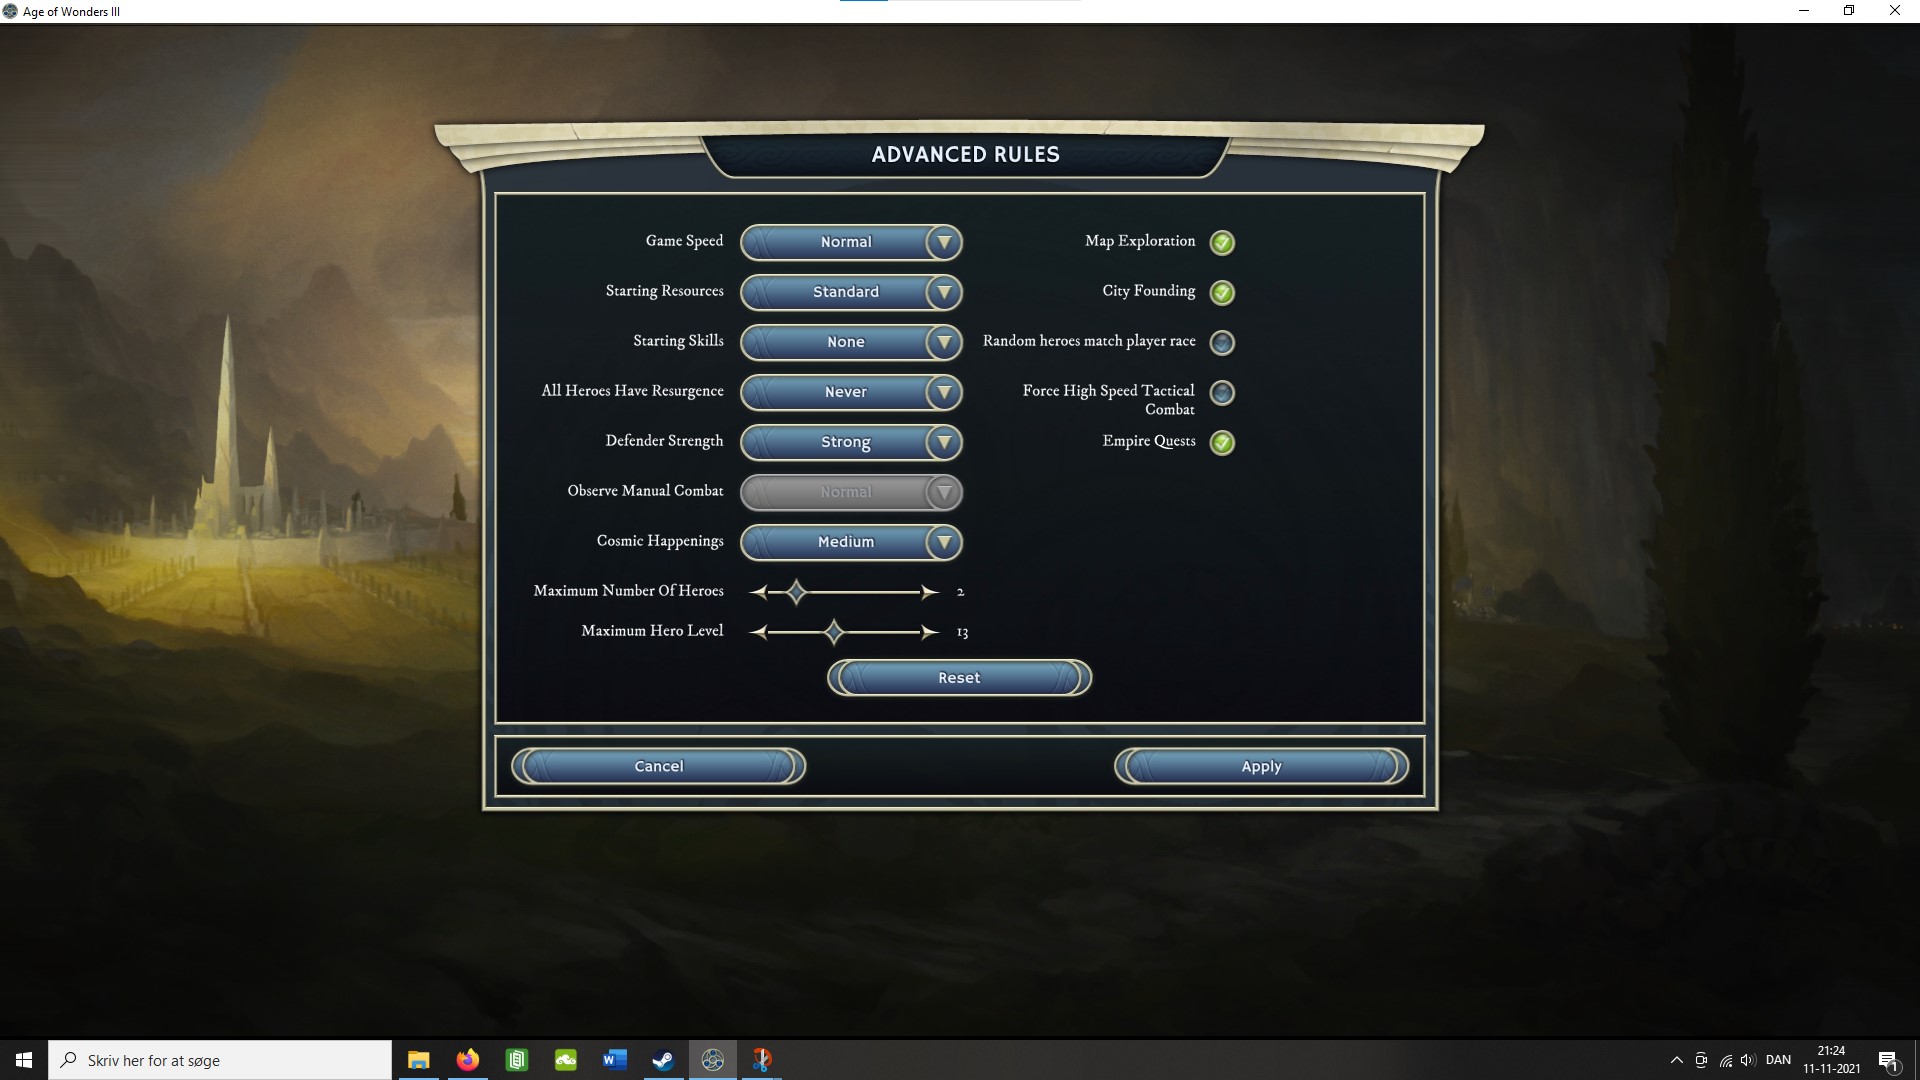Open the green cloud app taskbar icon
The image size is (1920, 1080).
(x=566, y=1060)
